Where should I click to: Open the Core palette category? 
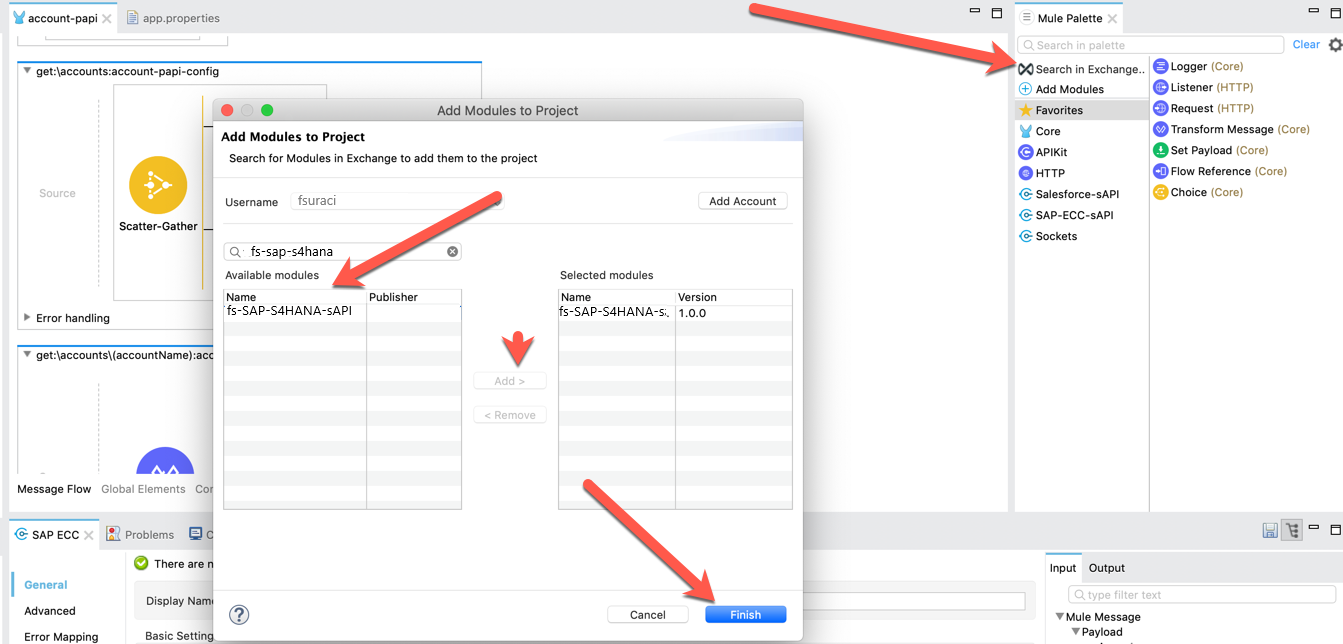(1040, 131)
